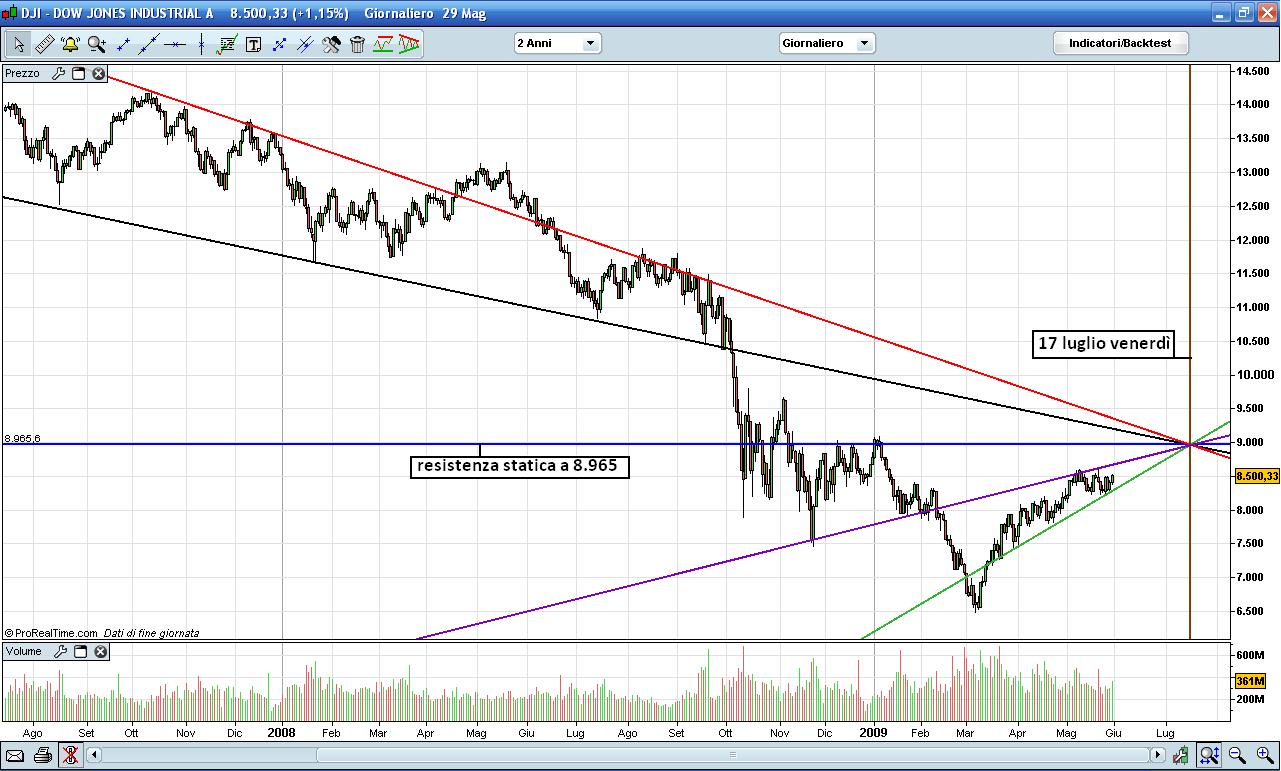Click the printer icon
Image resolution: width=1281 pixels, height=771 pixels.
tap(42, 755)
